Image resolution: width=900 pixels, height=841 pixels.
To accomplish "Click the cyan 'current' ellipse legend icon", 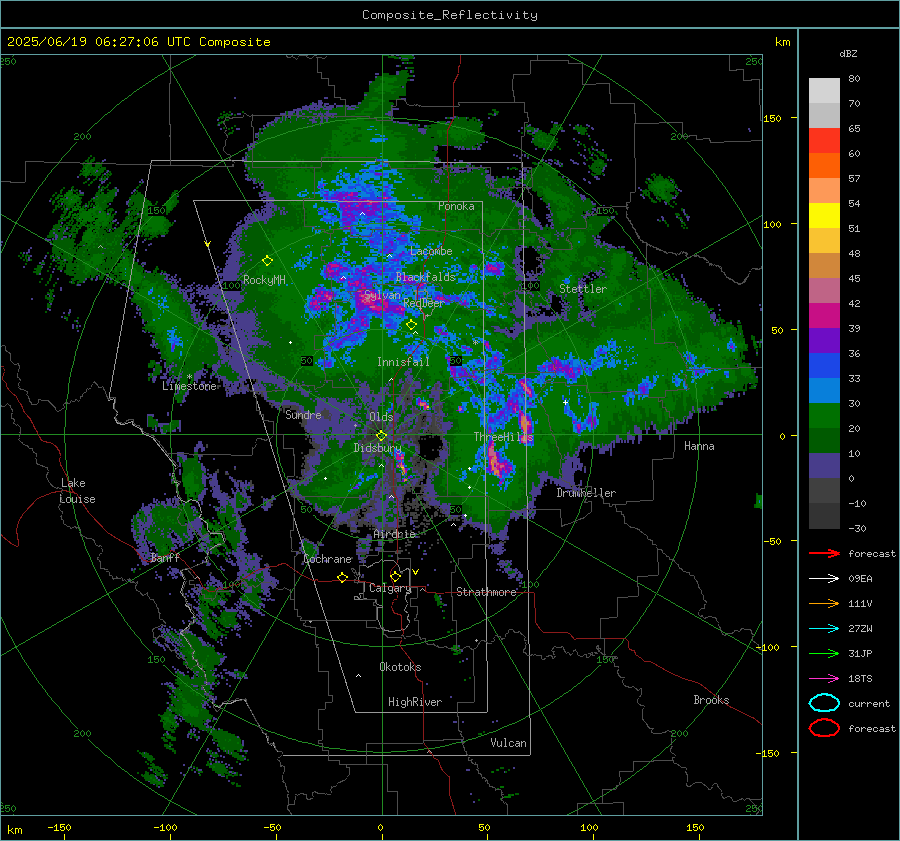I will [x=824, y=703].
